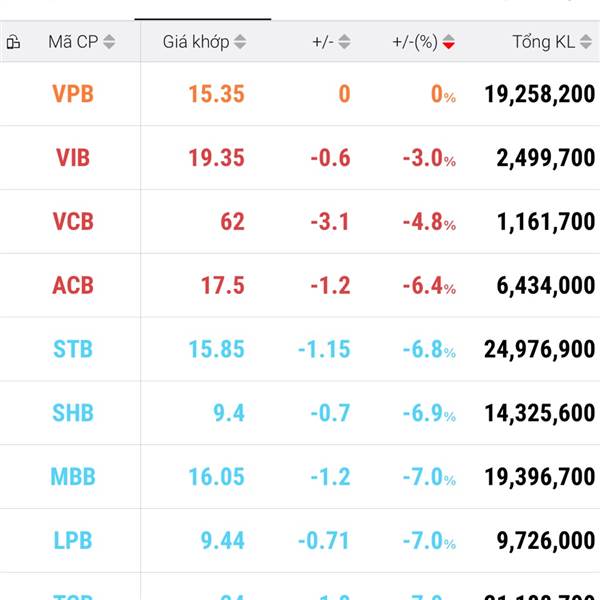
Task: Open VCB stock ticker
Action: [73, 222]
